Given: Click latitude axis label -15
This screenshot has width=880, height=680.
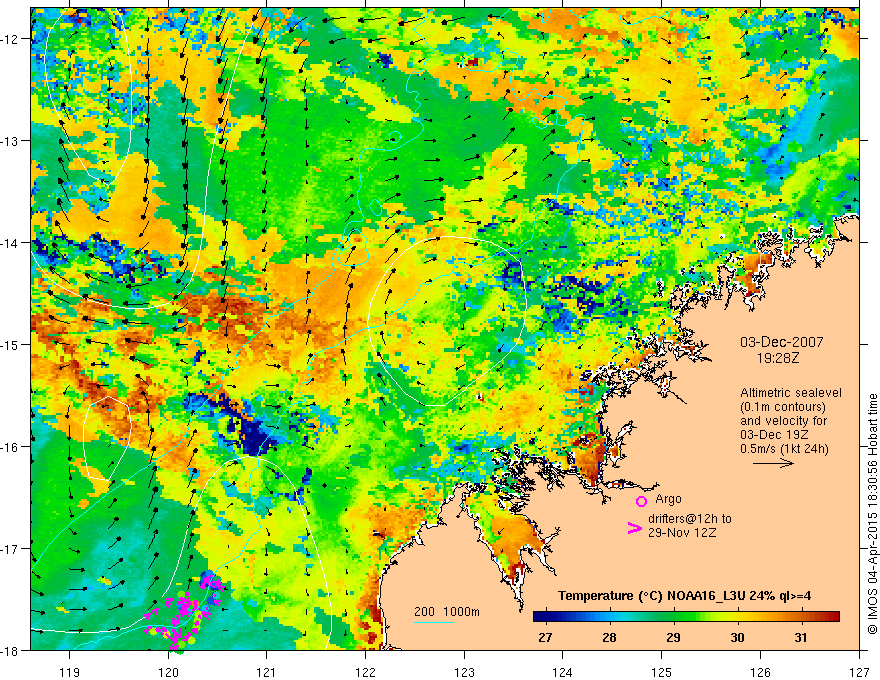Looking at the screenshot, I should point(10,344).
